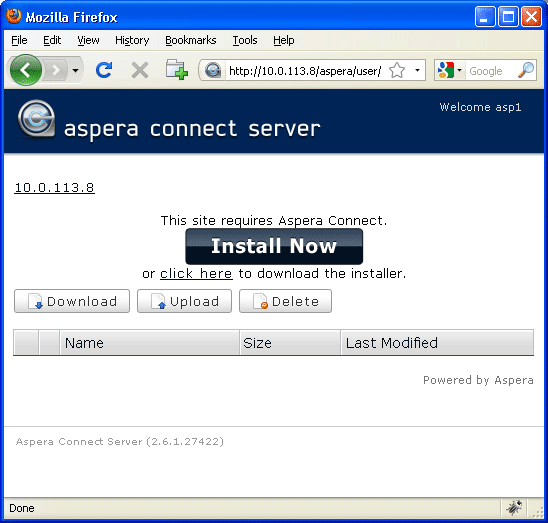The height and width of the screenshot is (523, 548).
Task: Go back with the green Back arrow
Action: pyautogui.click(x=26, y=70)
